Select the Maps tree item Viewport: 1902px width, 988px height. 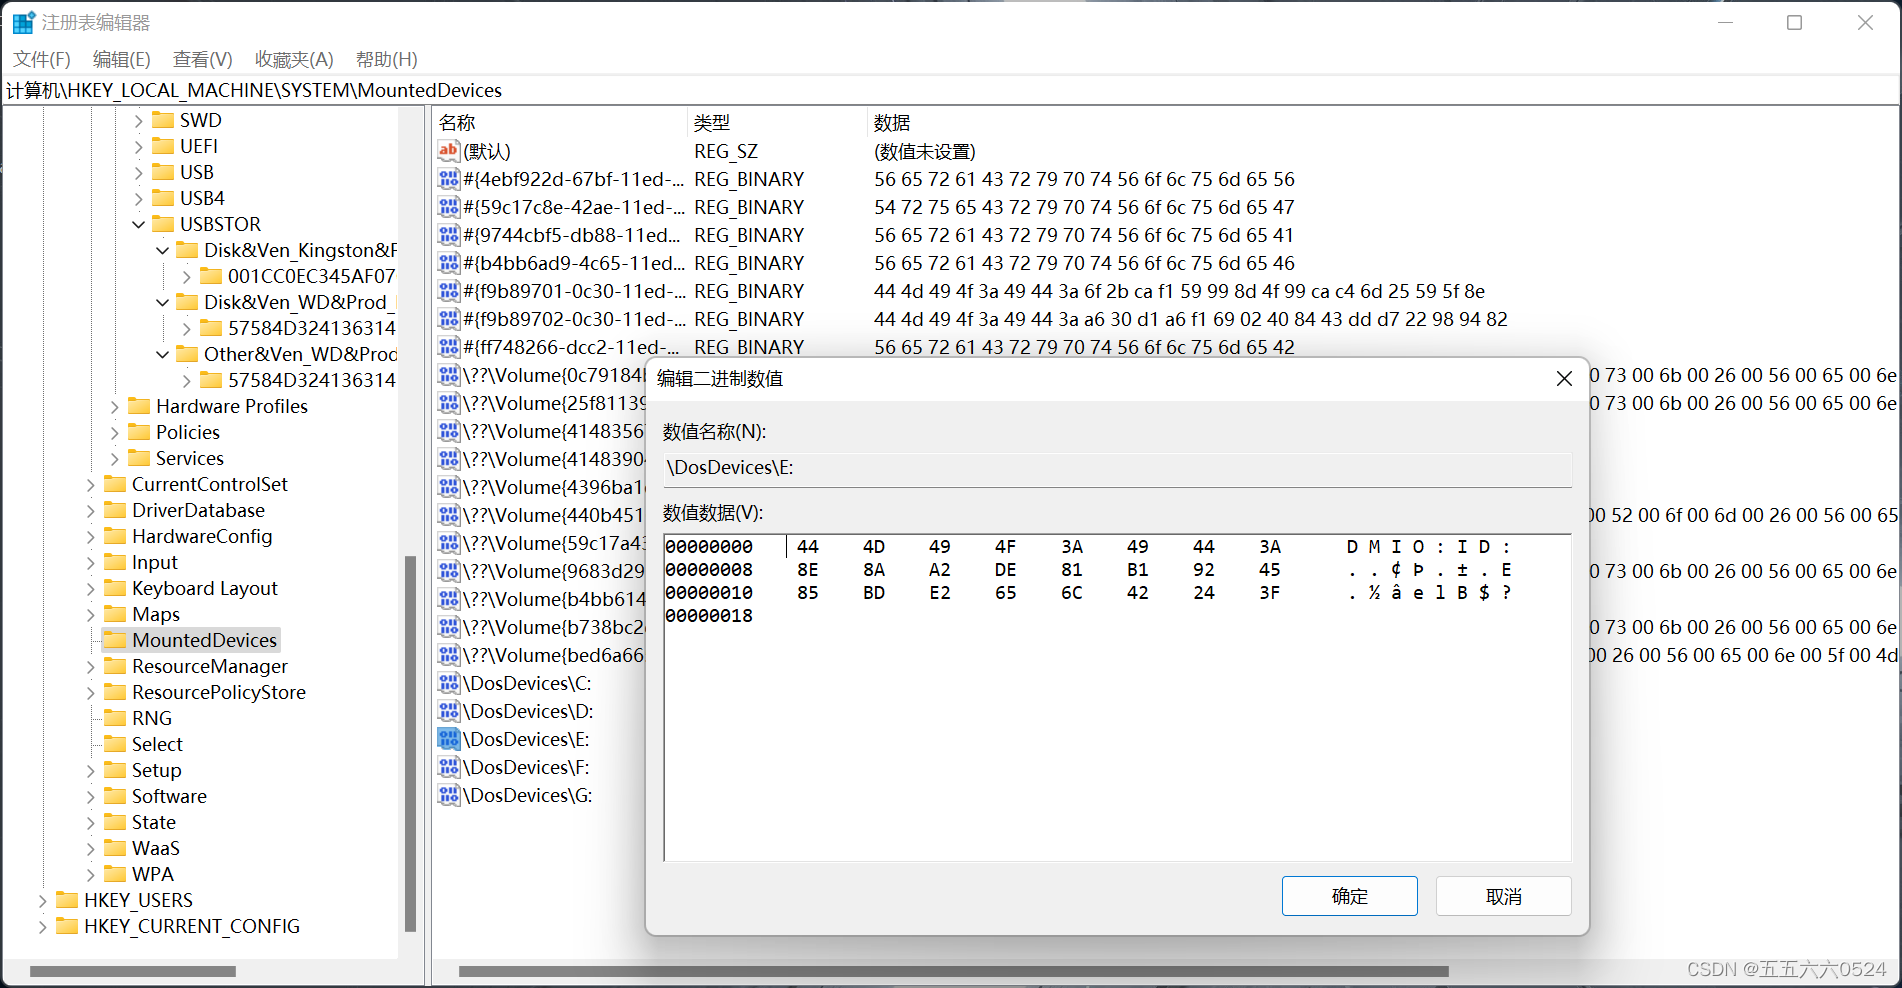(x=156, y=614)
